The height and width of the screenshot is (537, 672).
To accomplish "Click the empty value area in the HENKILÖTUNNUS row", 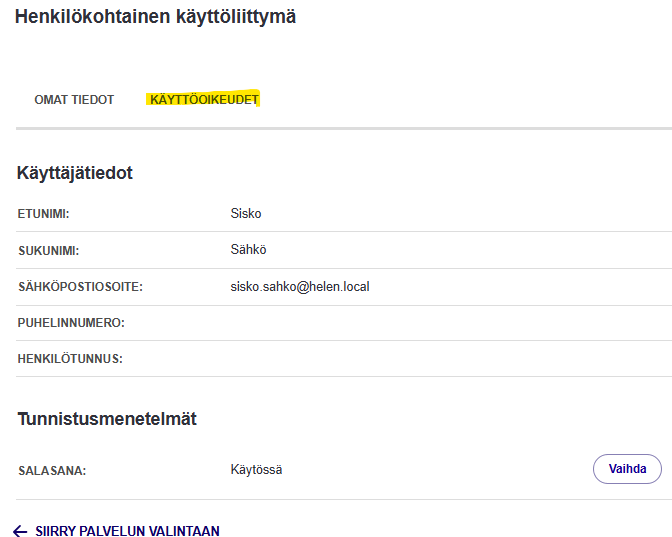I will pos(400,359).
